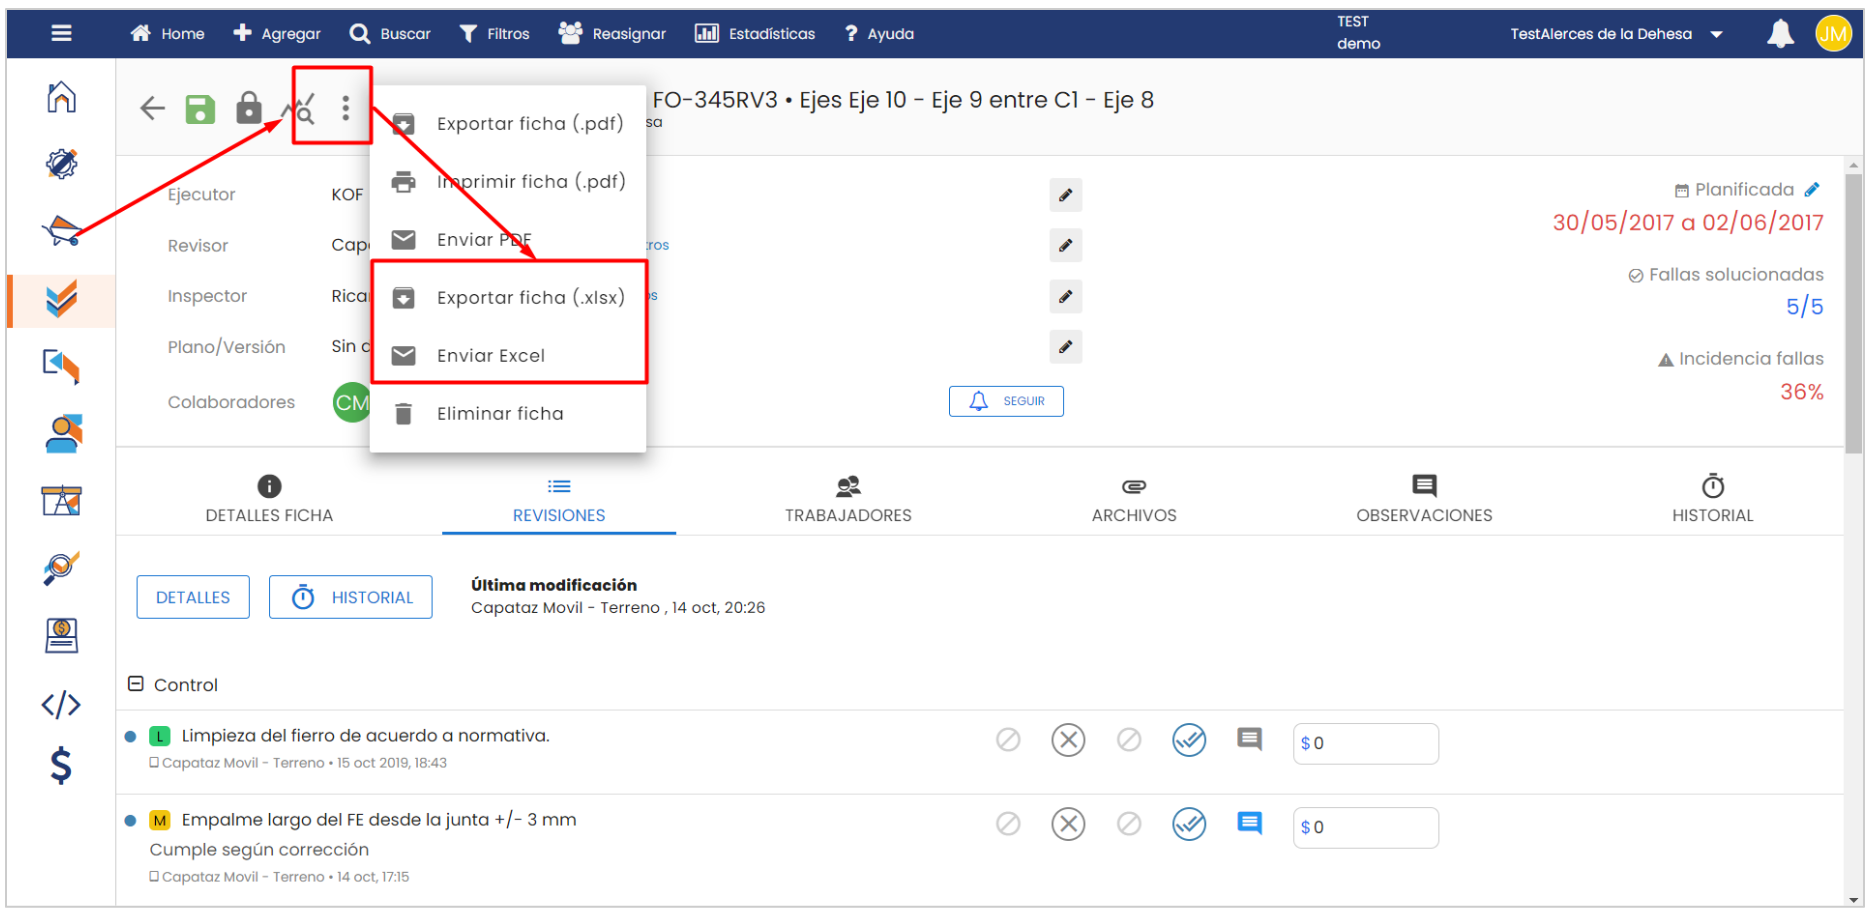Click the HISTORIAL button beside DETALLES
The width and height of the screenshot is (1869, 914).
coord(351,597)
